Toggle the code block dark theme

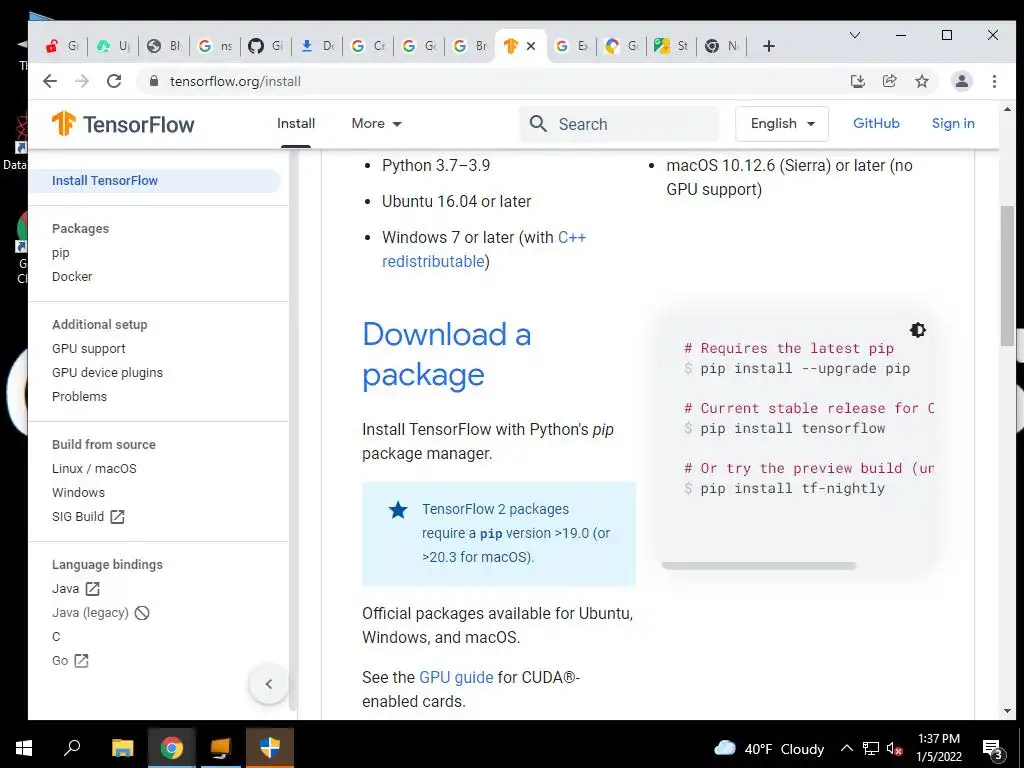tap(918, 330)
